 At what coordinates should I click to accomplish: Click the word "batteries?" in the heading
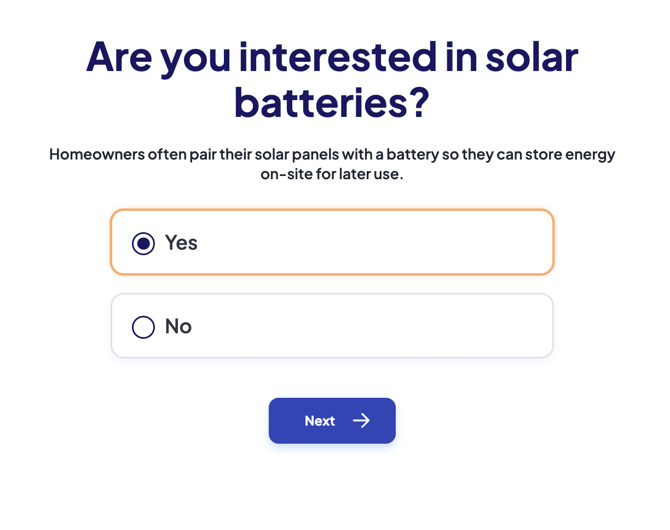tap(332, 102)
